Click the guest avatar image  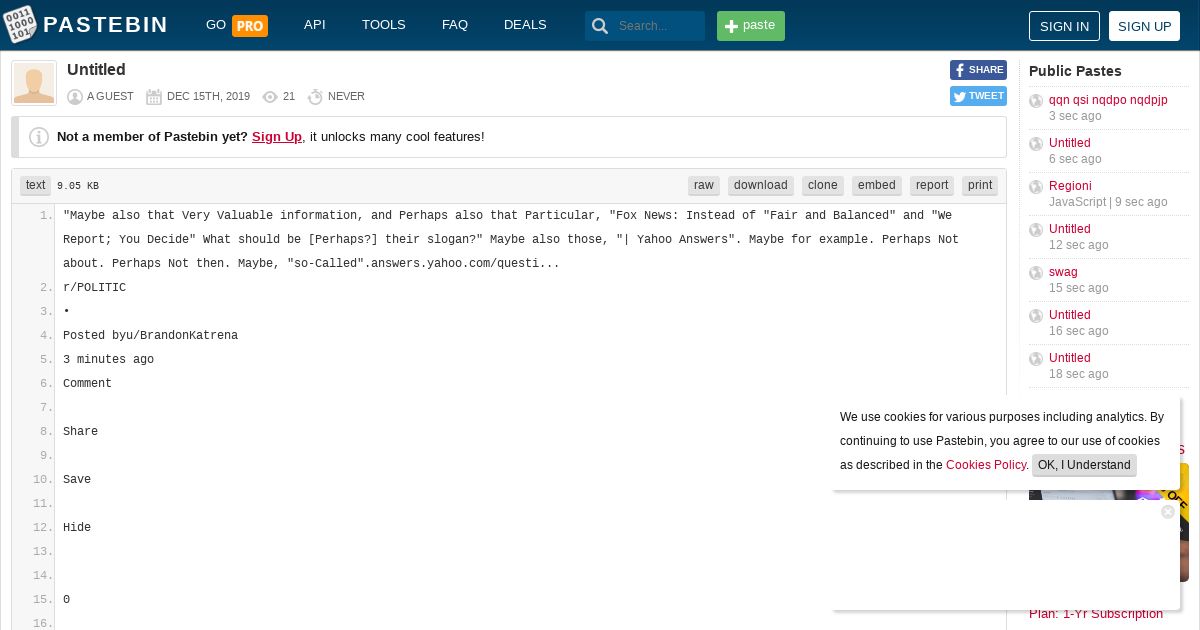pyautogui.click(x=34, y=83)
